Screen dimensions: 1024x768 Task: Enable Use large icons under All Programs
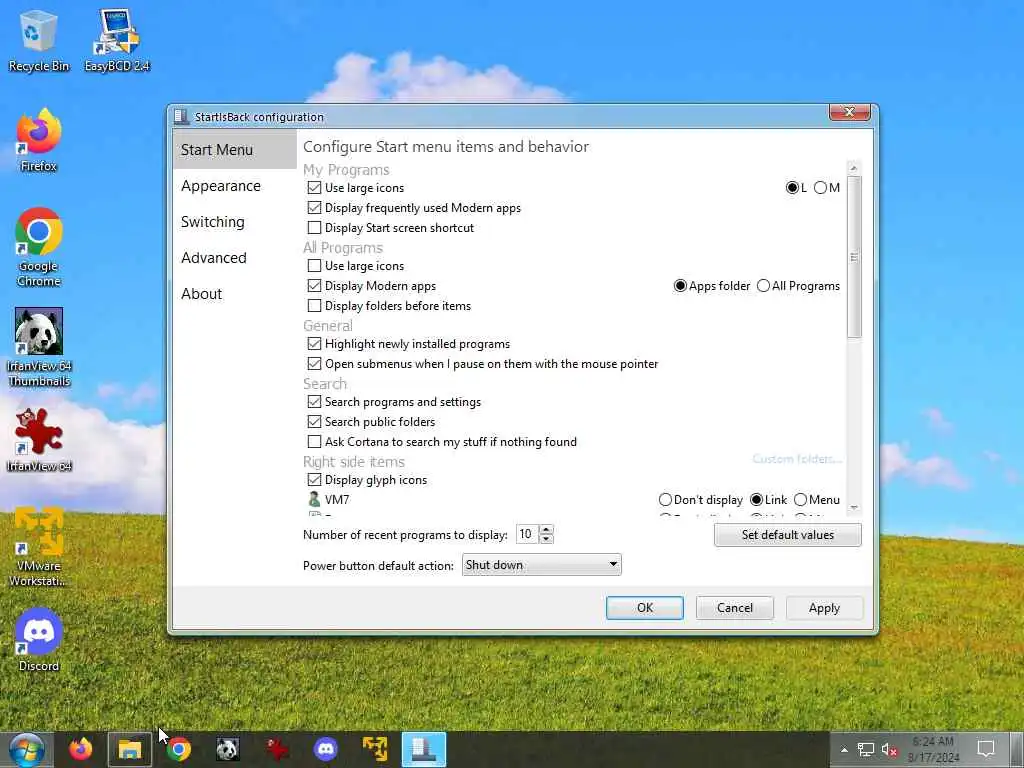click(314, 266)
